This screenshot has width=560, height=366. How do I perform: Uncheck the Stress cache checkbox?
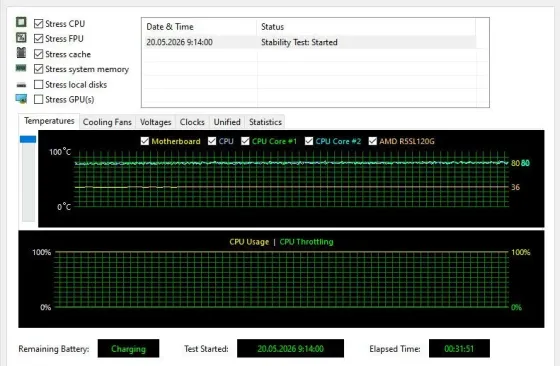(x=39, y=54)
